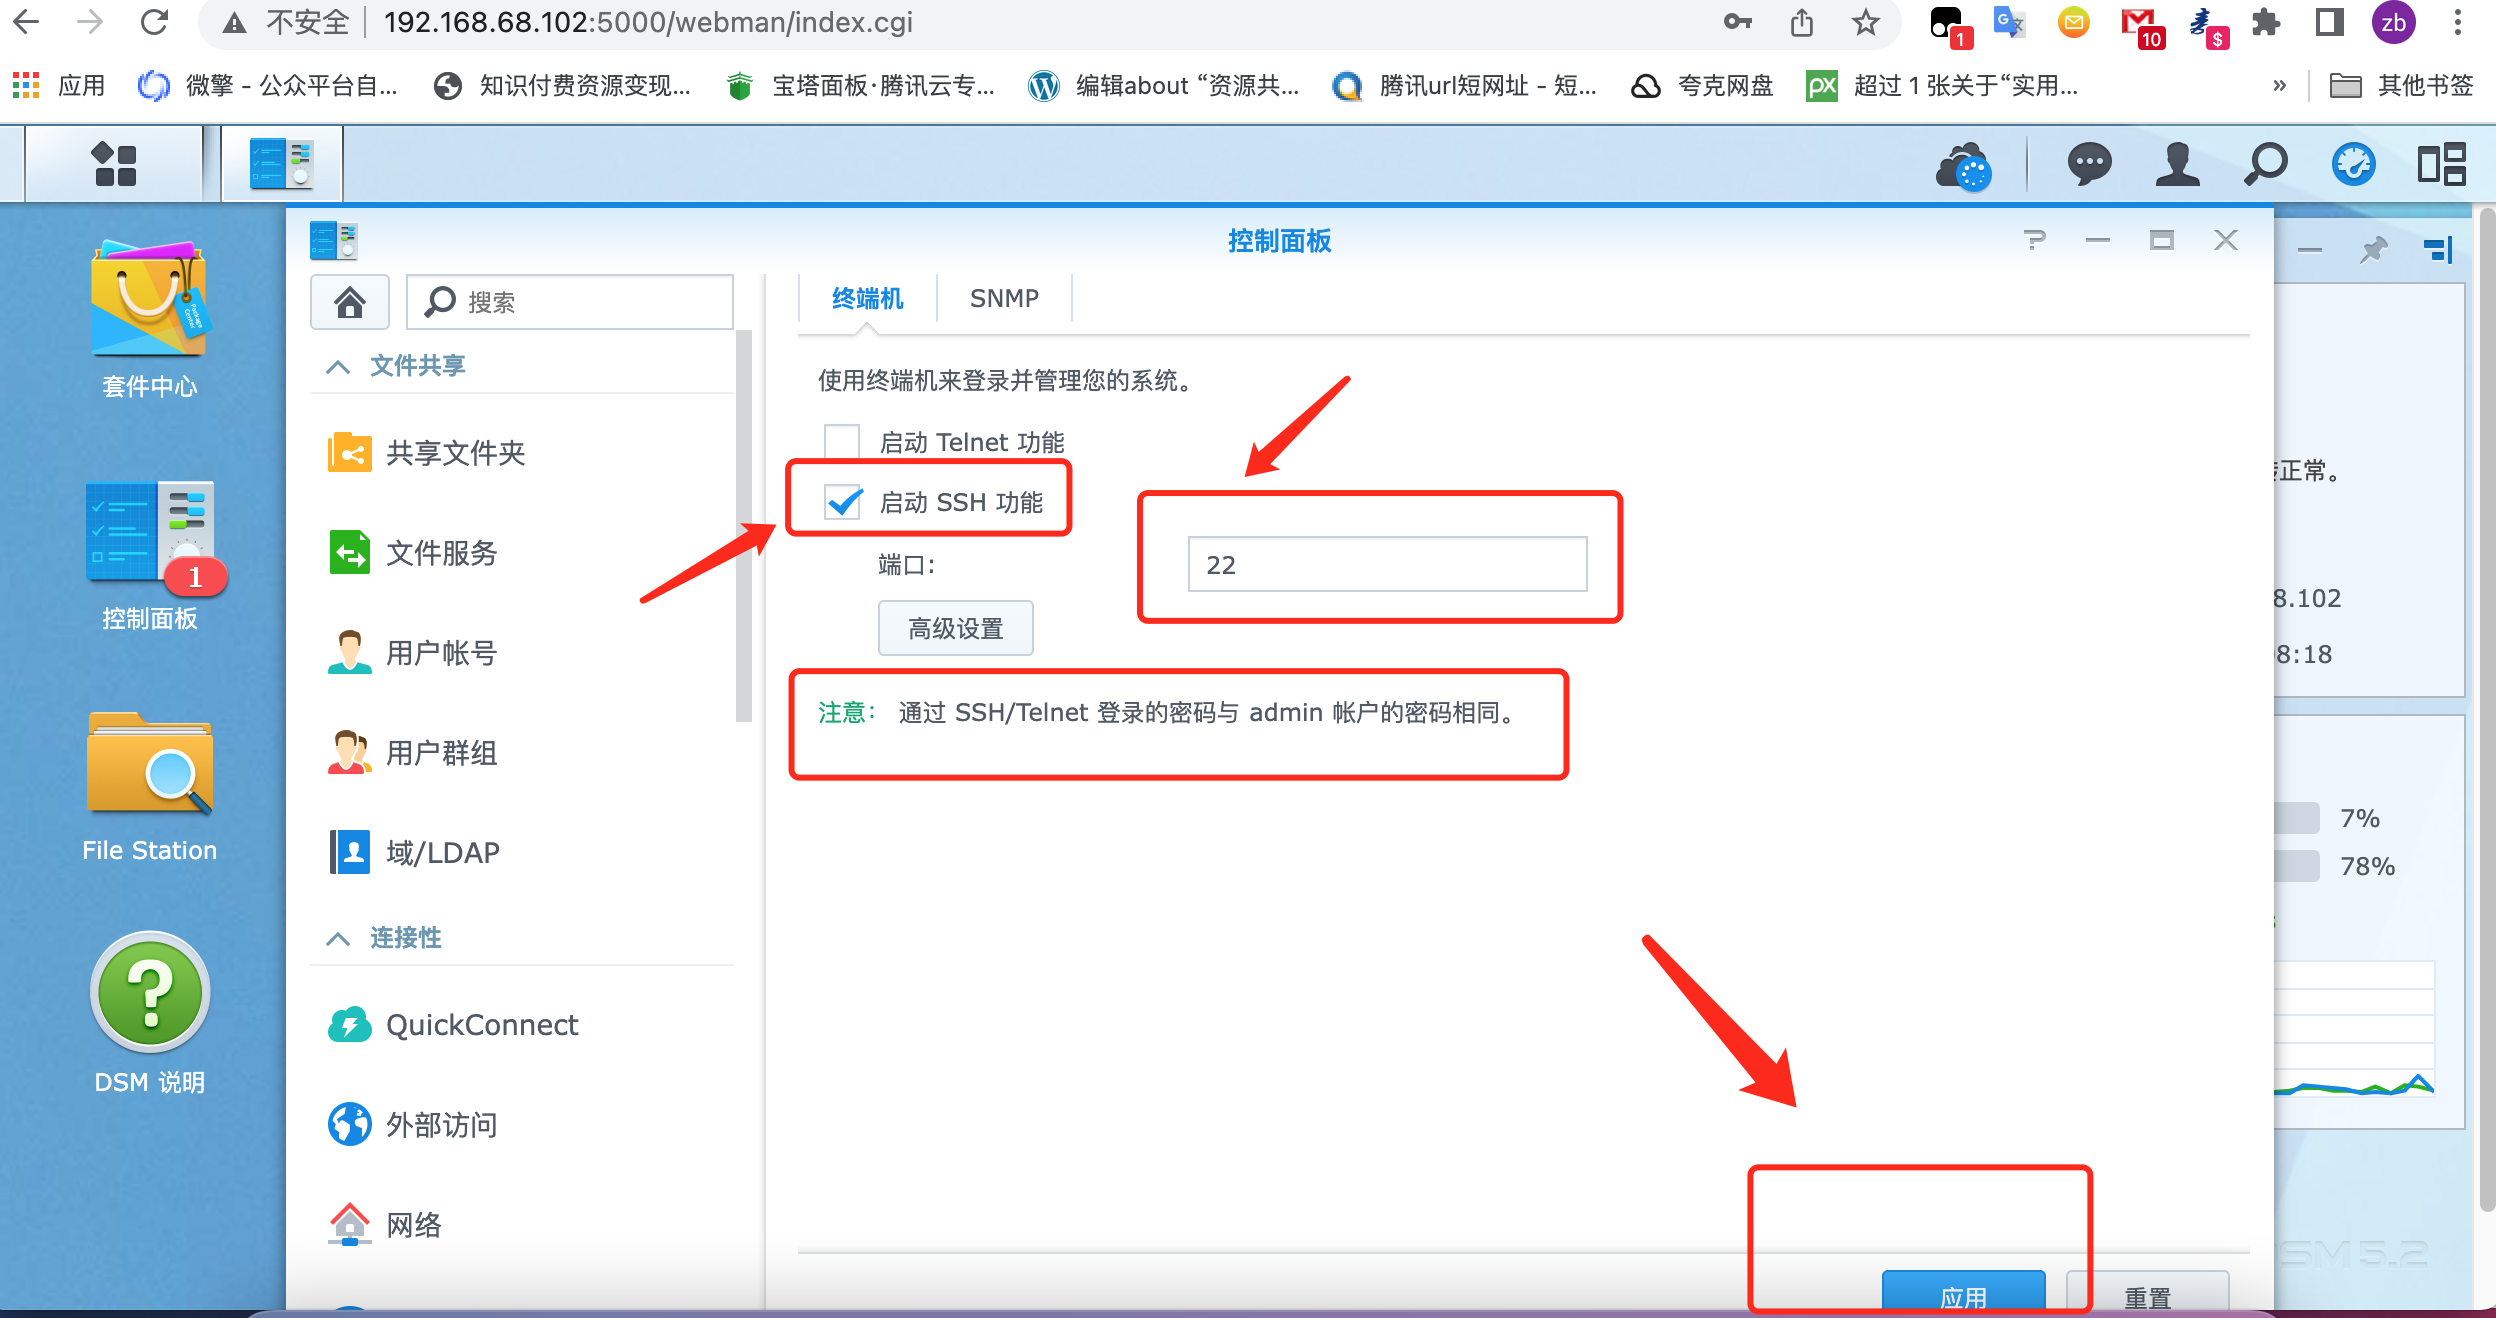The height and width of the screenshot is (1318, 2496).
Task: Toggle Enable SSH service checkbox
Action: coord(842,502)
